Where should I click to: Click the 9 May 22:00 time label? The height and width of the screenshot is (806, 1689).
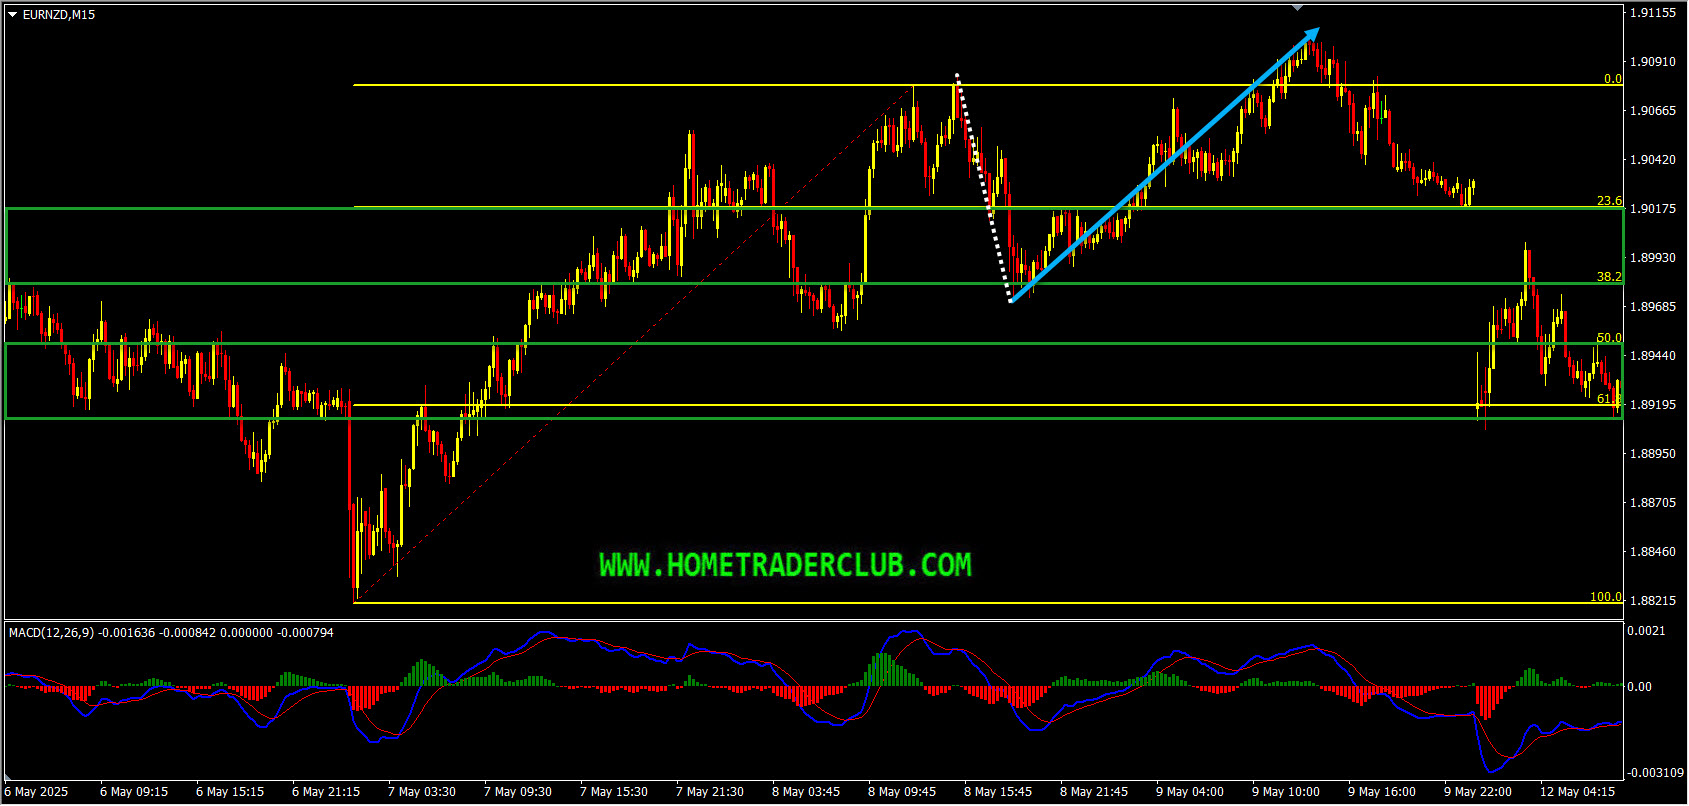coord(1478,792)
